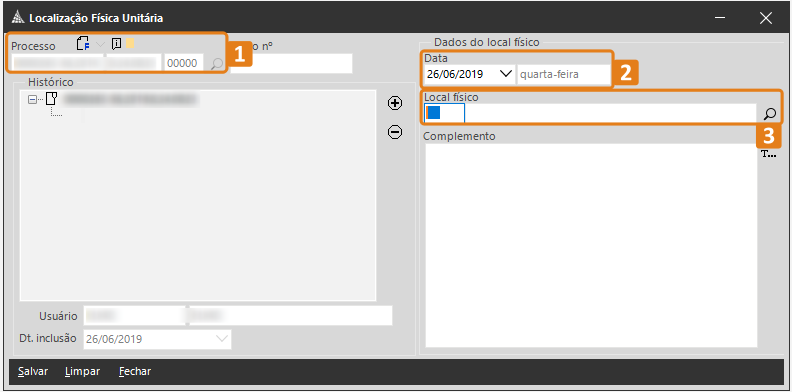Click the Limpar button
Viewport: 792px width, 392px height.
point(82,371)
